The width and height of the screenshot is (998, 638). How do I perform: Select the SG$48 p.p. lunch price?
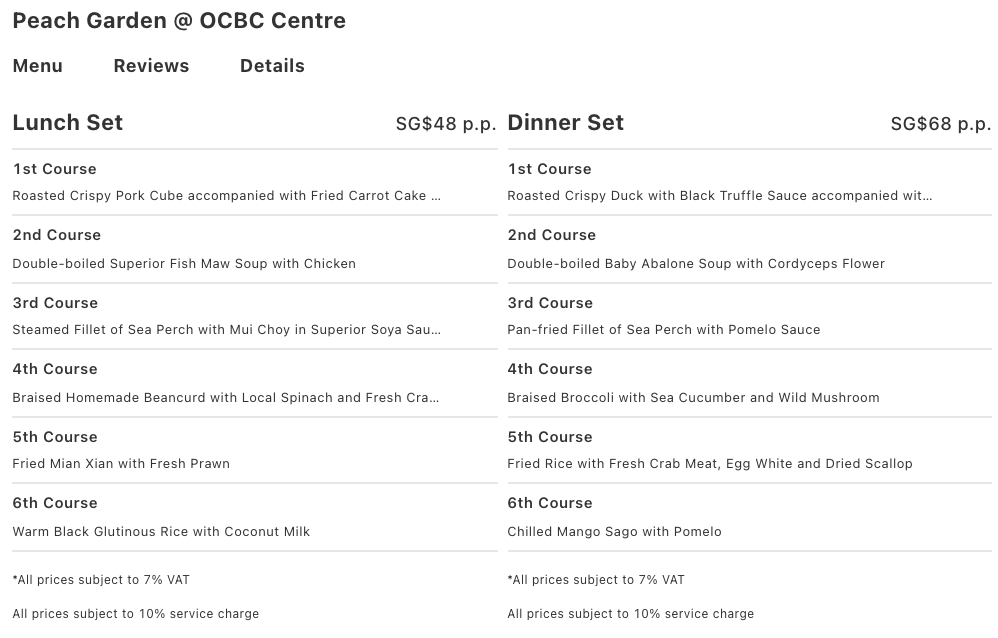pos(446,124)
